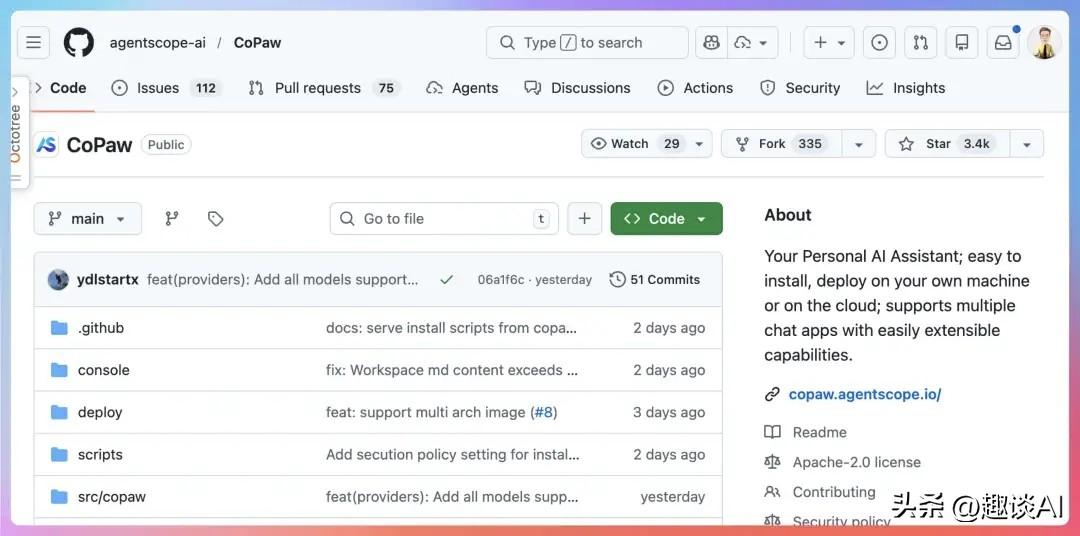Image resolution: width=1080 pixels, height=536 pixels.
Task: Open the Star lists dropdown arrow
Action: 1027,144
